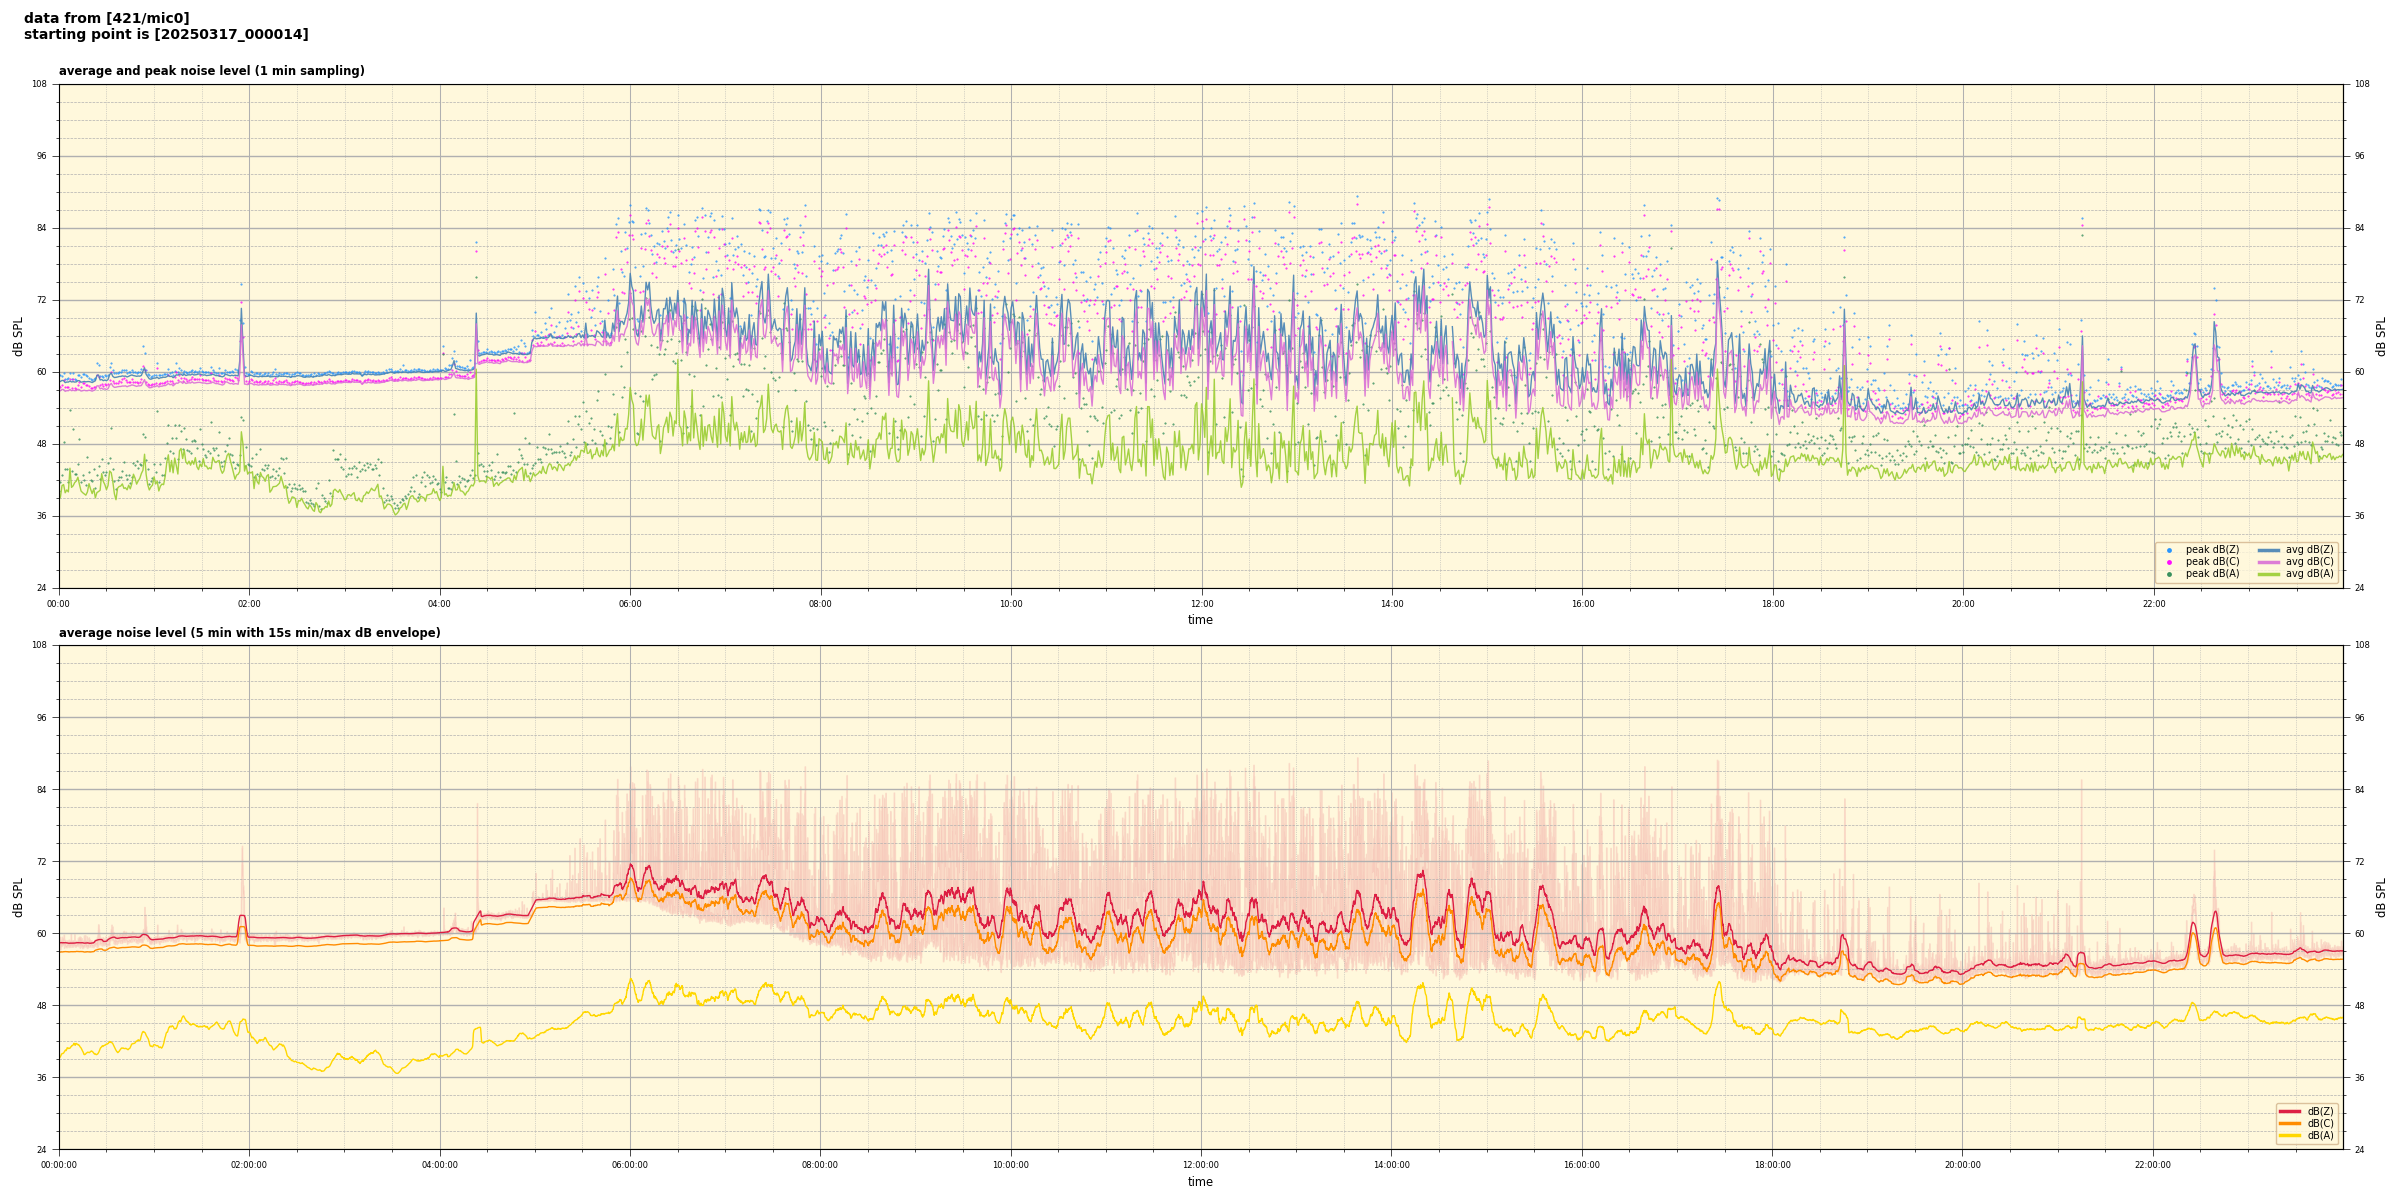
Task: Click the yellow dB(A) legend entry in lower chart
Action: coord(2290,1135)
